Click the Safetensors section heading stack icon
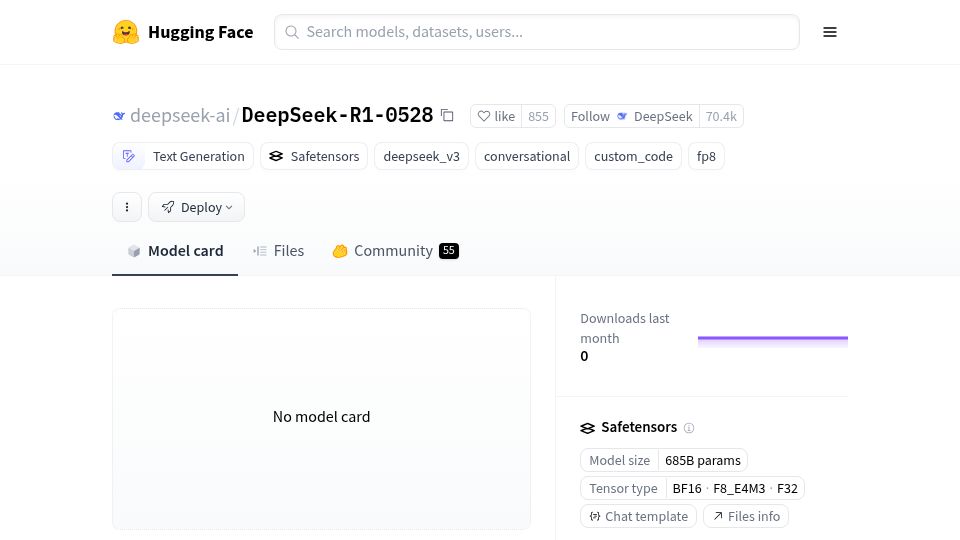 click(x=587, y=428)
